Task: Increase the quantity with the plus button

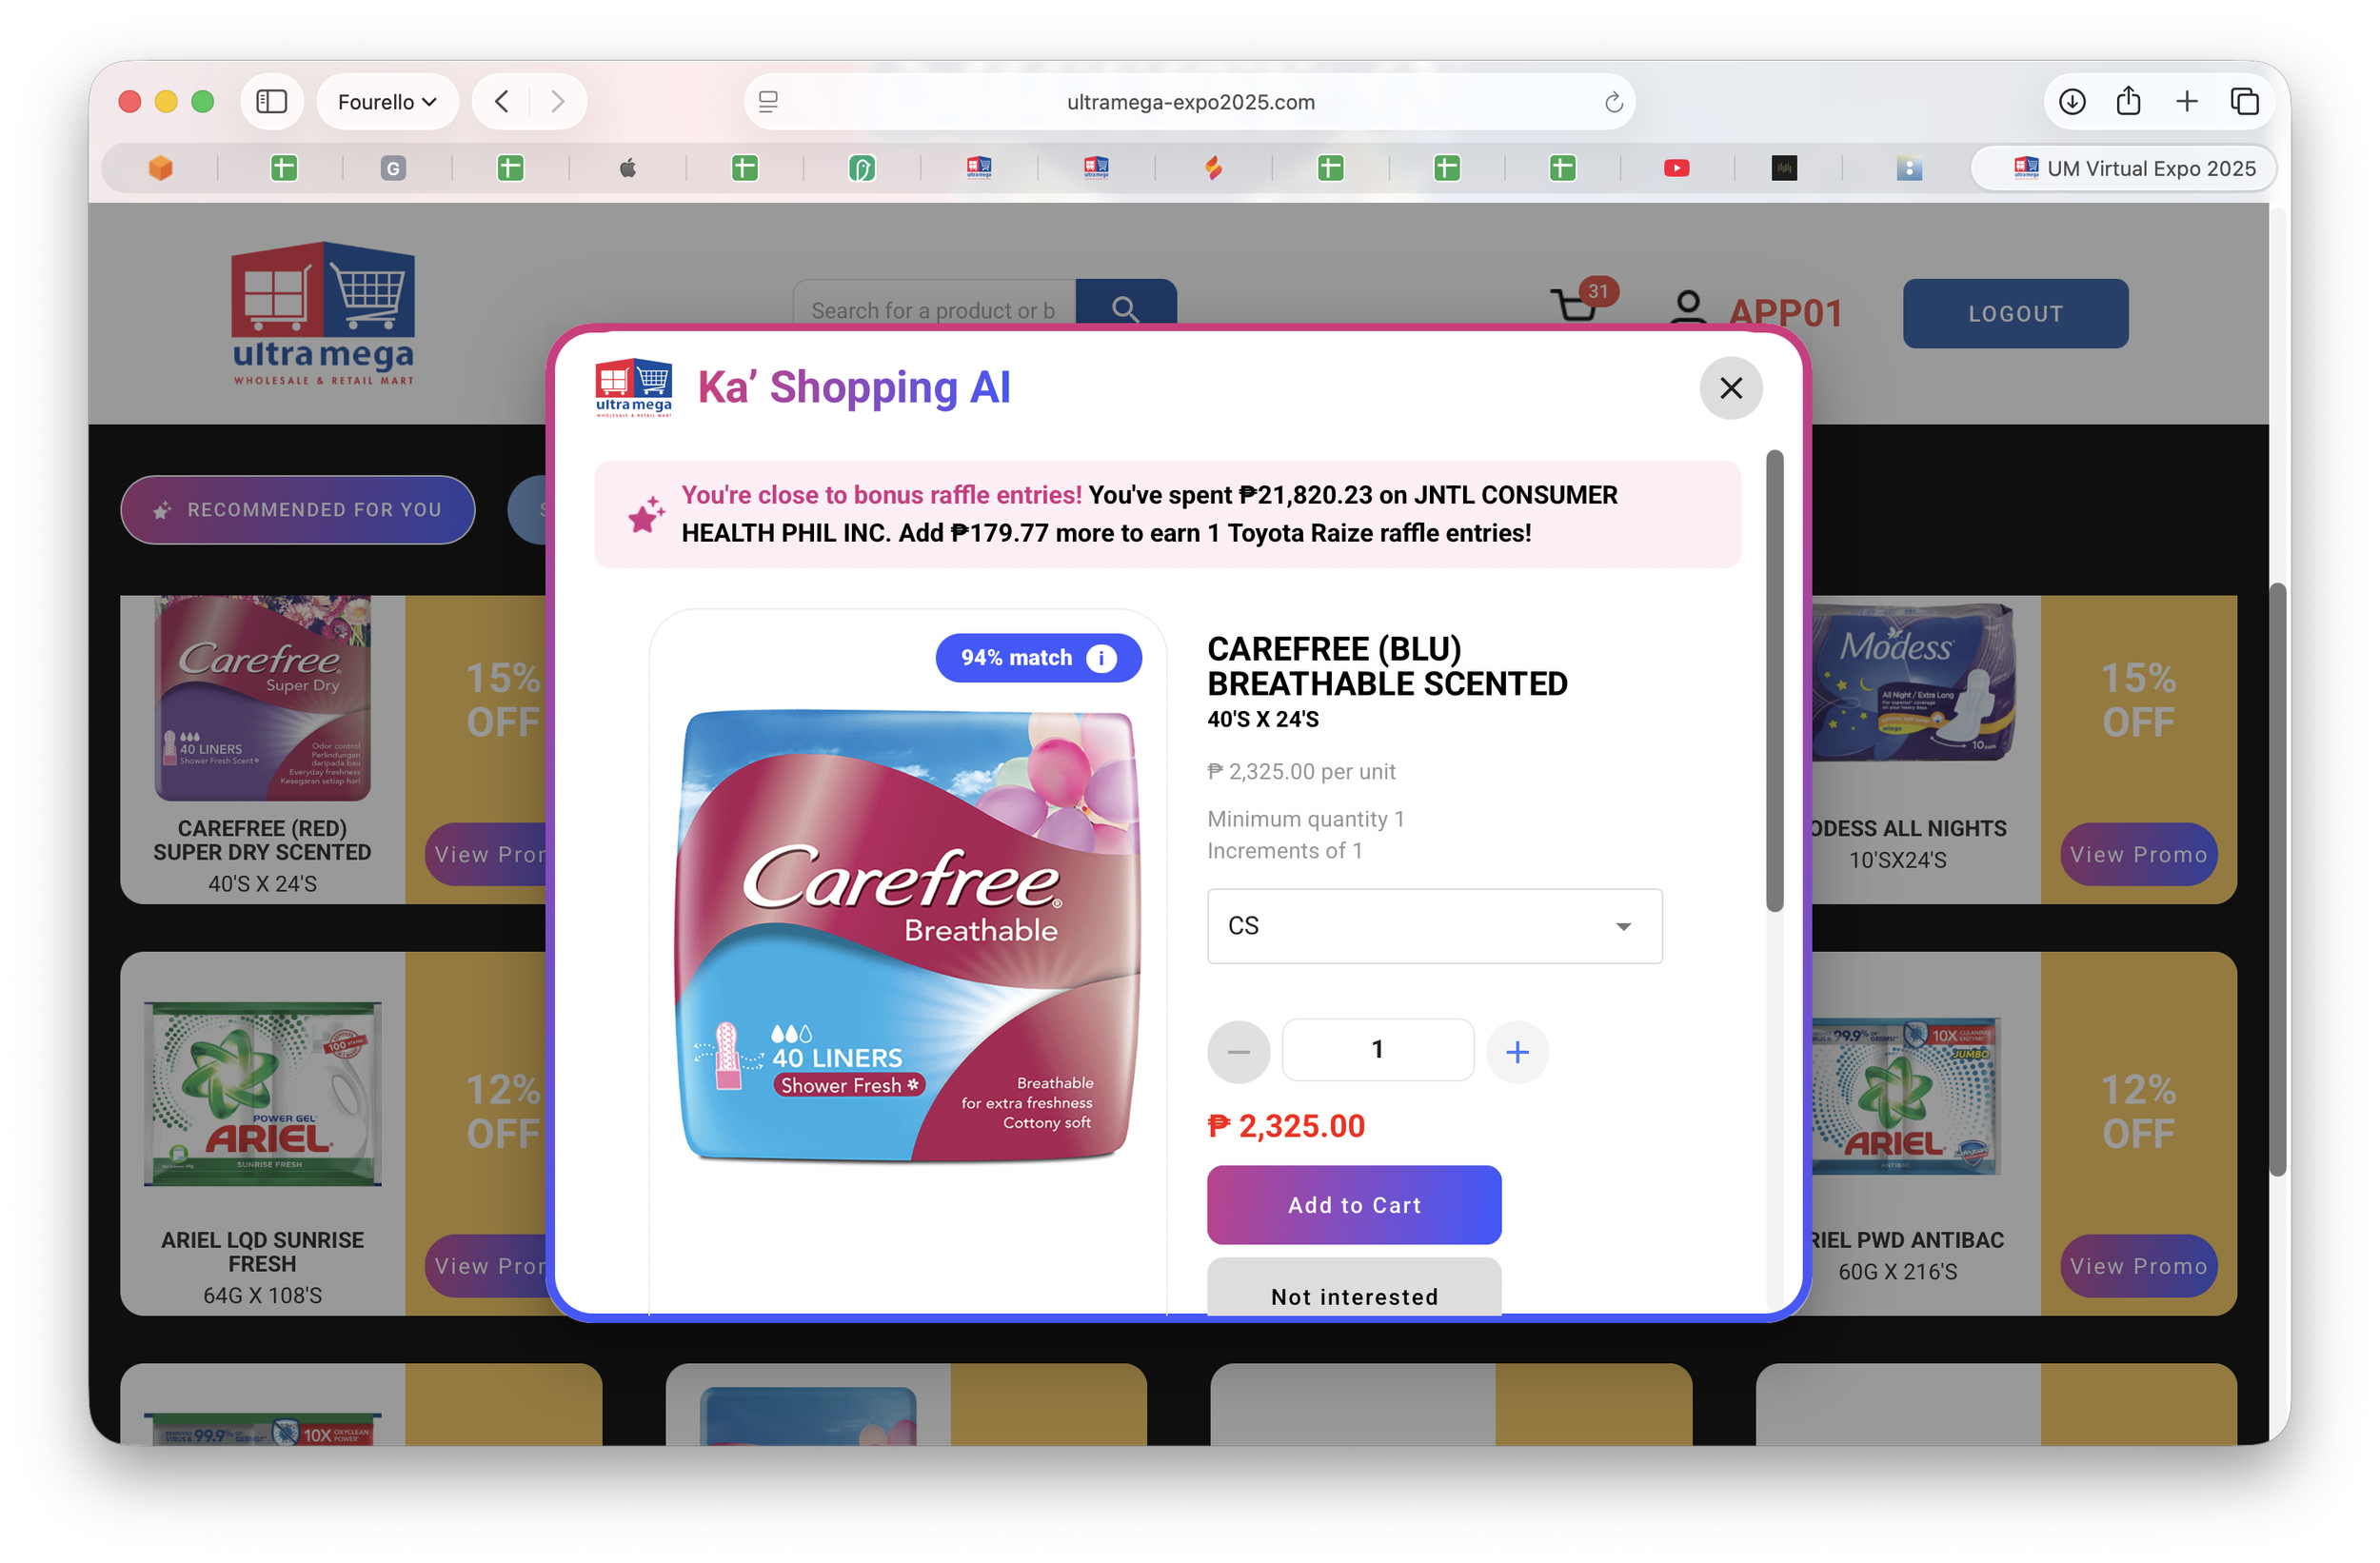Action: tap(1516, 1051)
